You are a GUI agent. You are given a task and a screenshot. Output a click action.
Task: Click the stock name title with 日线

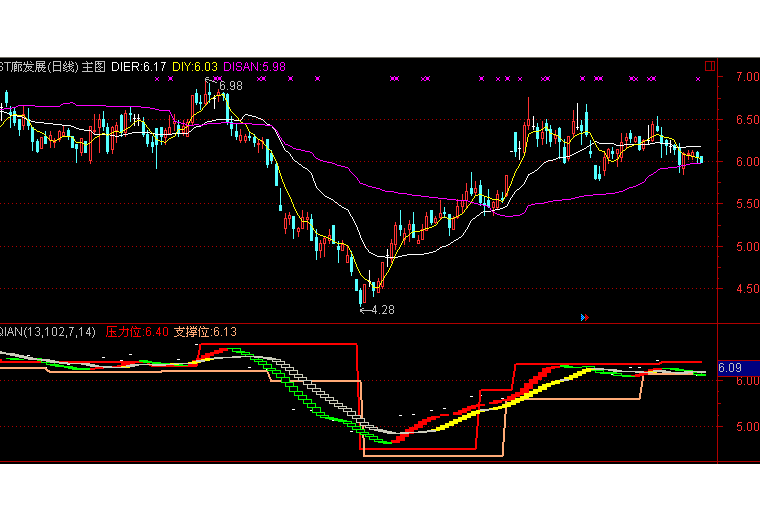coord(38,67)
